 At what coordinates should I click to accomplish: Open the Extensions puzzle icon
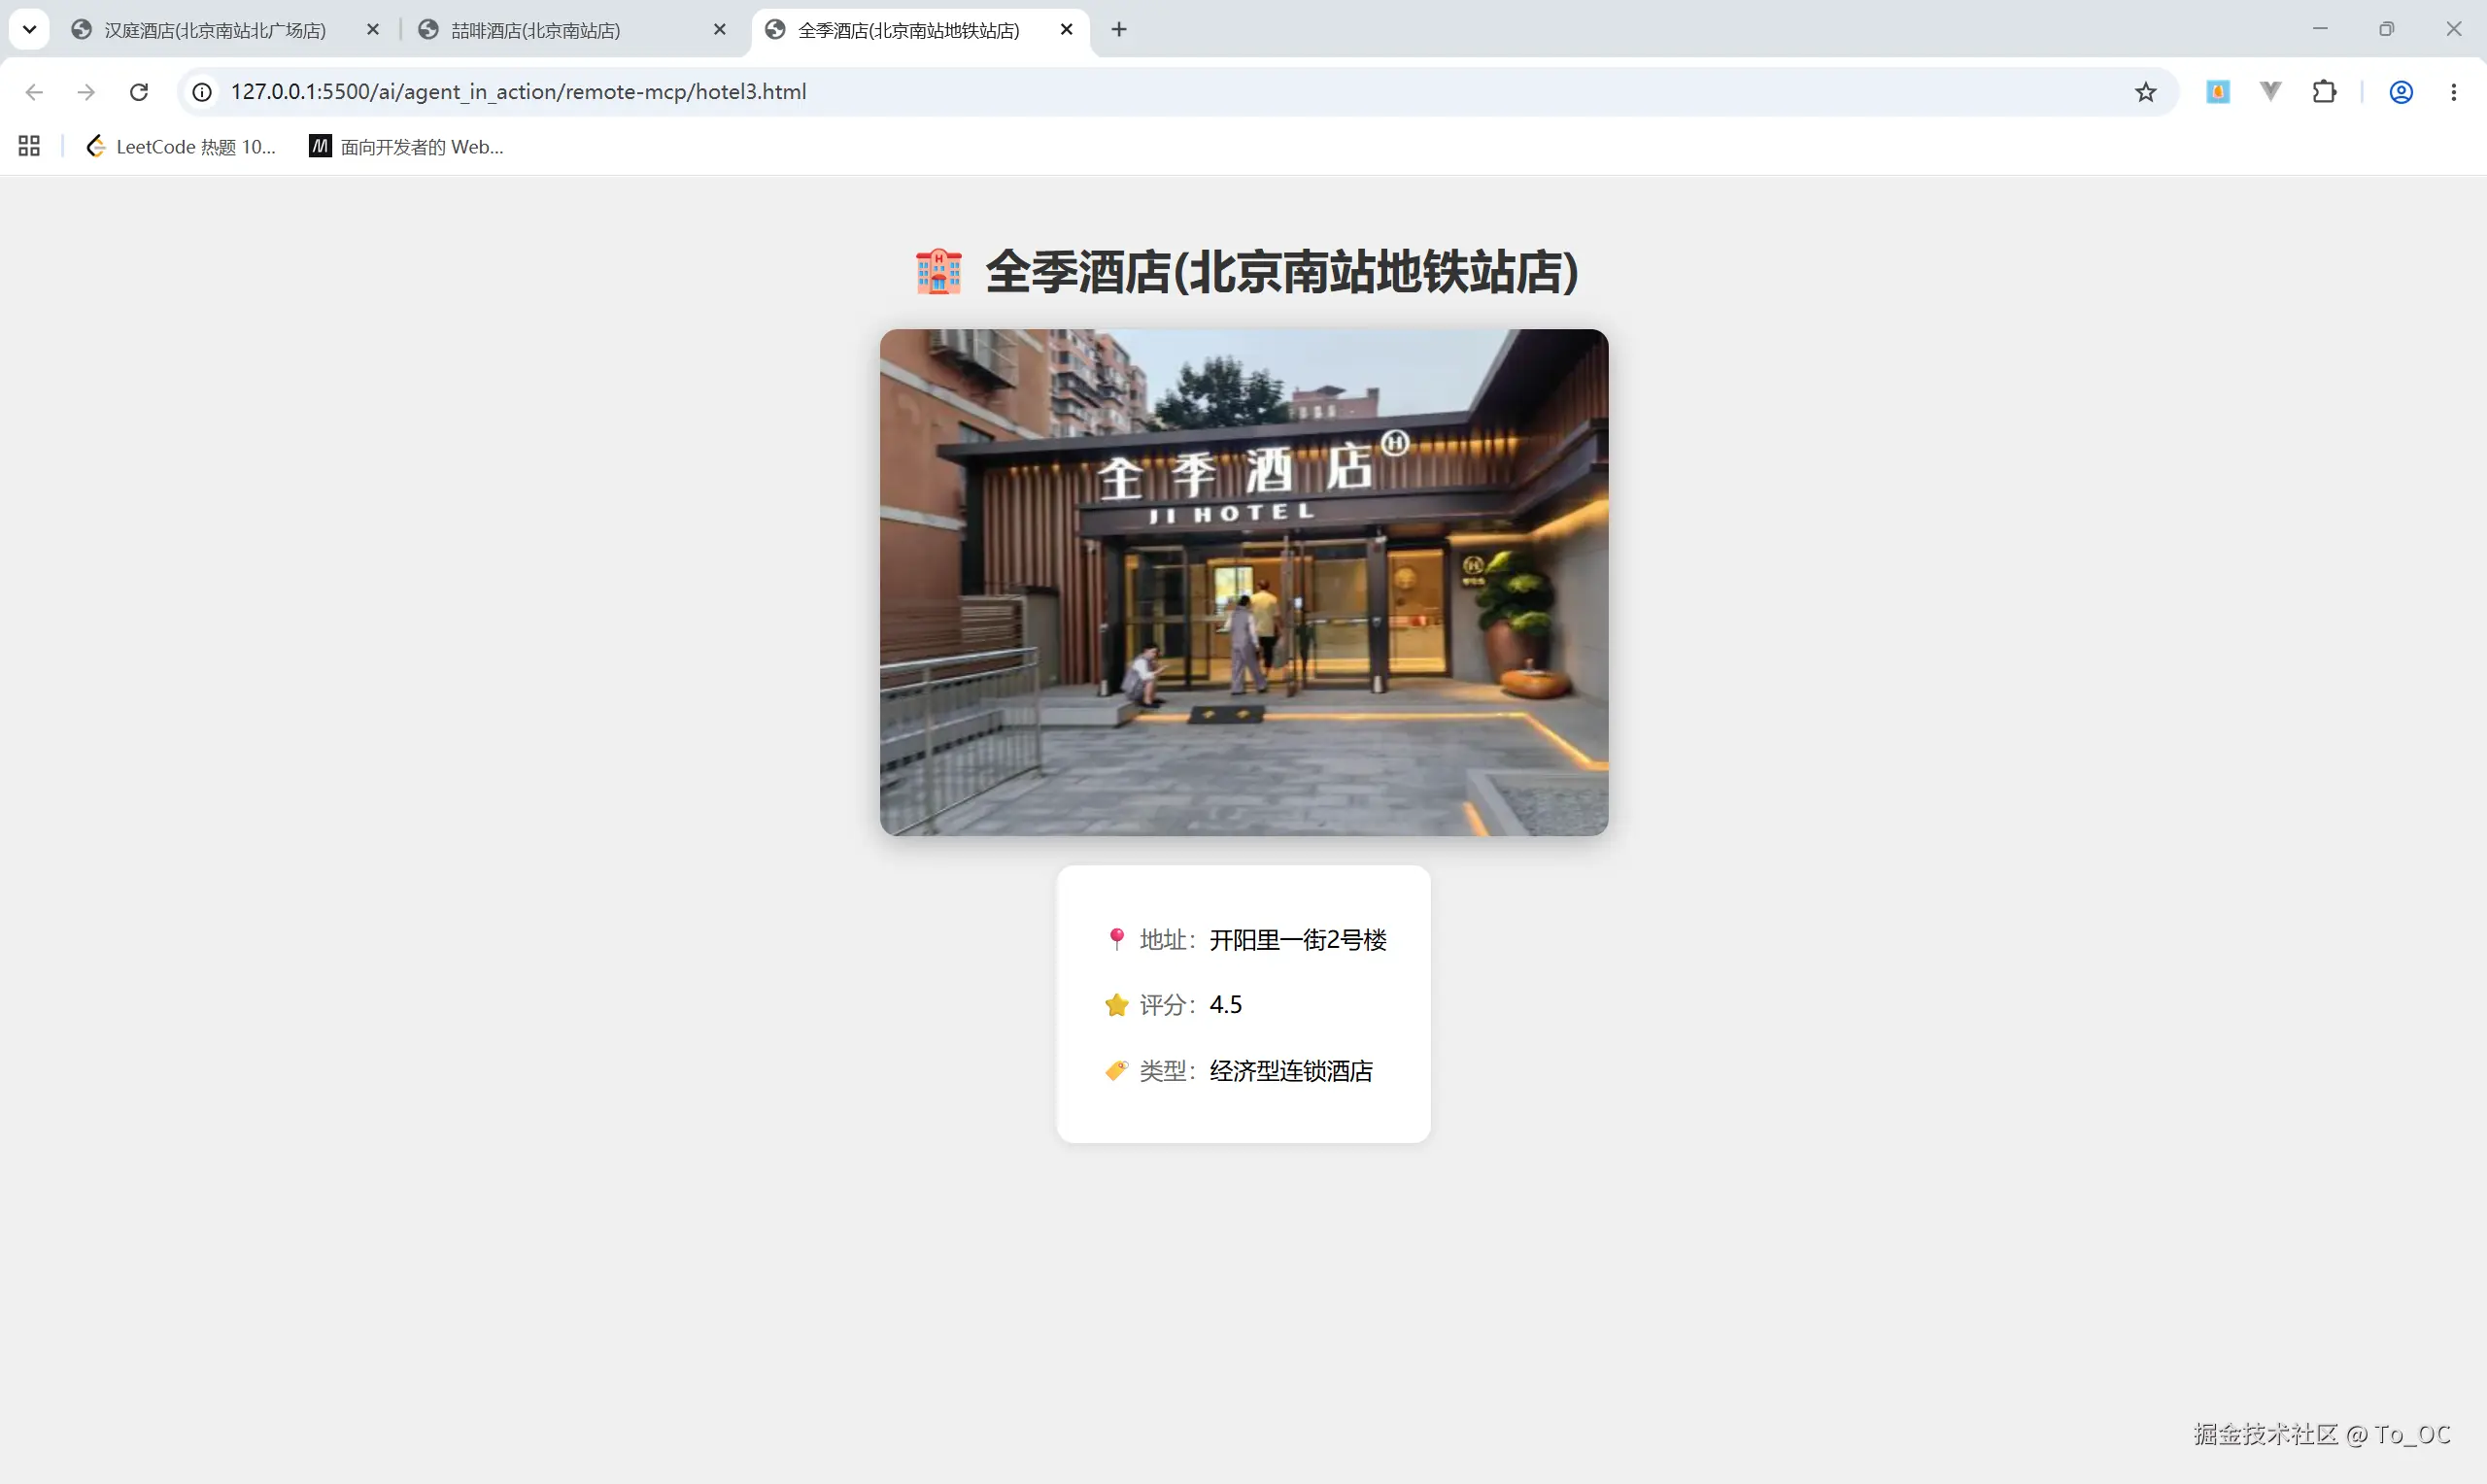tap(2325, 92)
